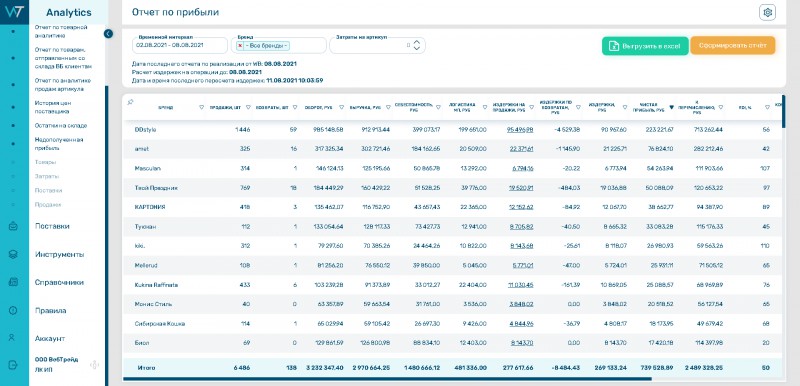Click the layers icon beside Инструменты
Image resolution: width=800 pixels, height=386 pixels.
13,254
